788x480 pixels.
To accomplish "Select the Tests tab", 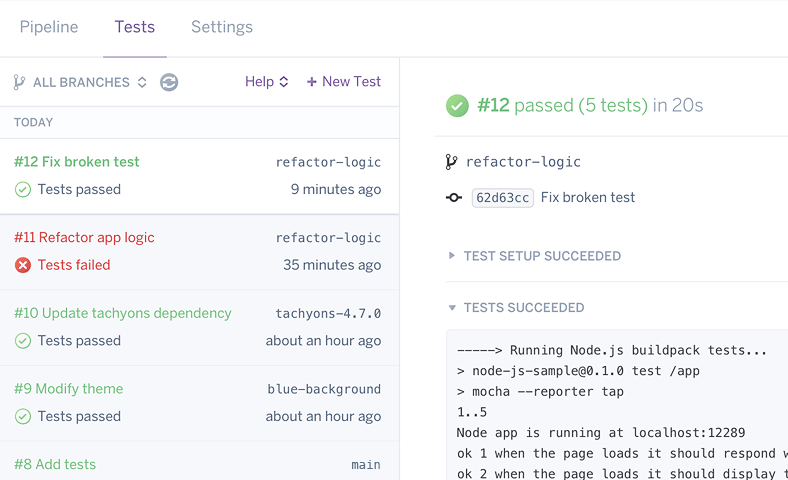I will click(135, 27).
